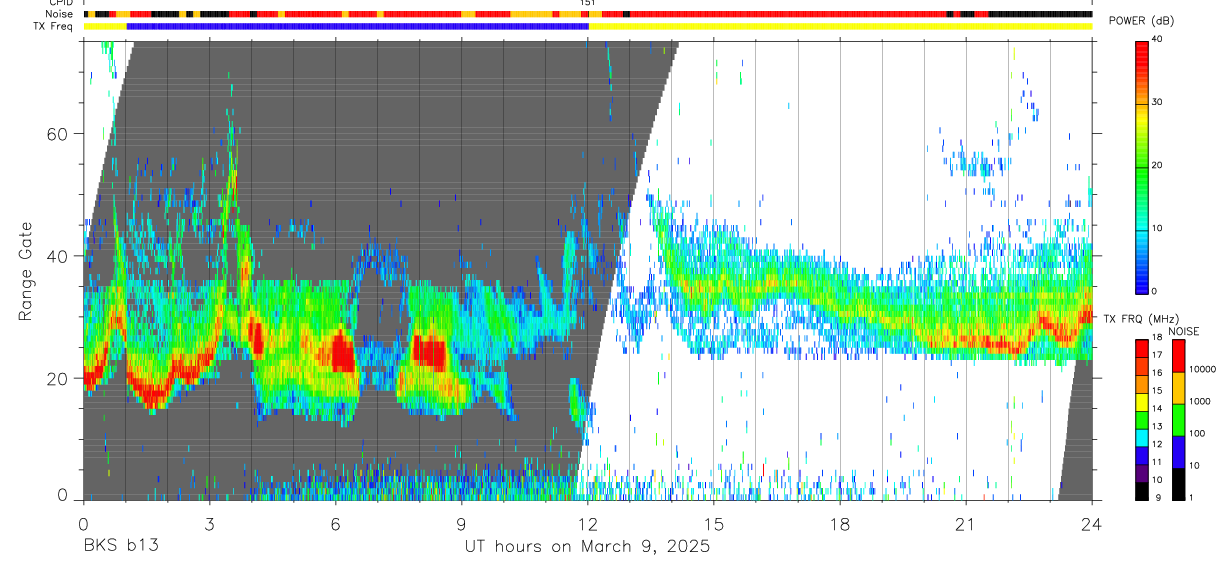Click the UT hours tick label 21
1228x567 pixels.
966,523
